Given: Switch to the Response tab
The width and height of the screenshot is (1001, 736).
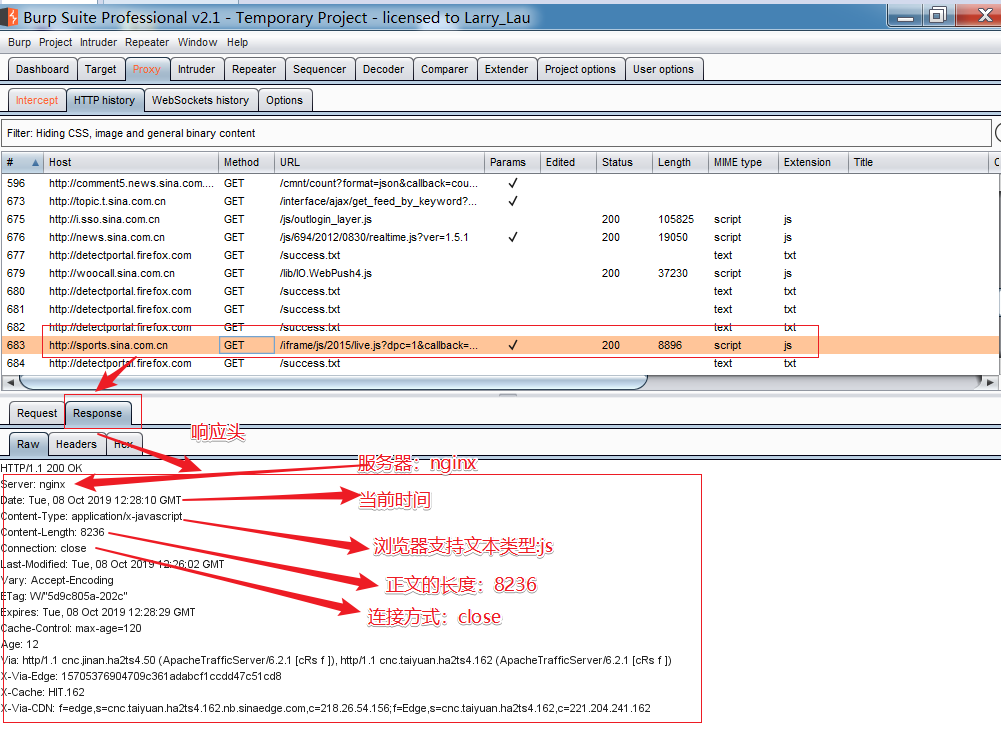Looking at the screenshot, I should point(98,413).
